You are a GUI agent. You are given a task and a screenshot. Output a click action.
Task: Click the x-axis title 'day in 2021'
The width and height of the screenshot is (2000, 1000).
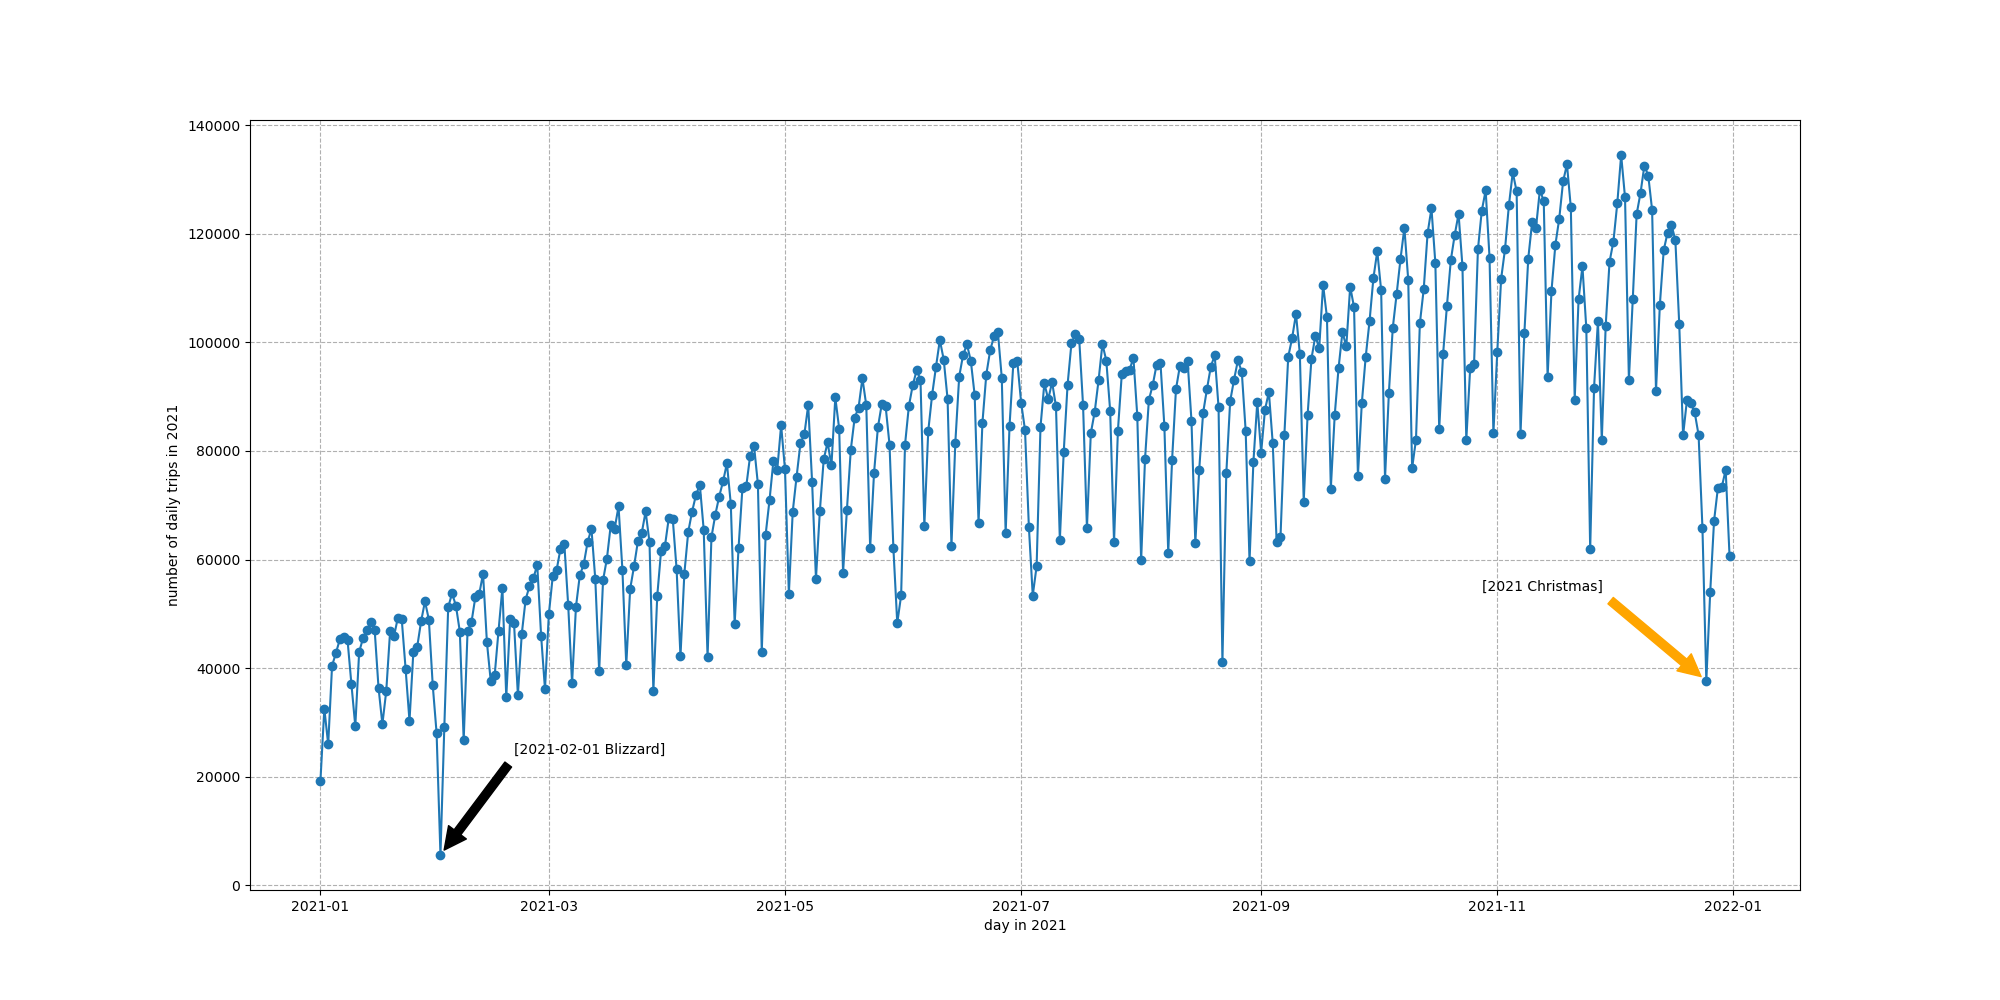tap(1025, 926)
